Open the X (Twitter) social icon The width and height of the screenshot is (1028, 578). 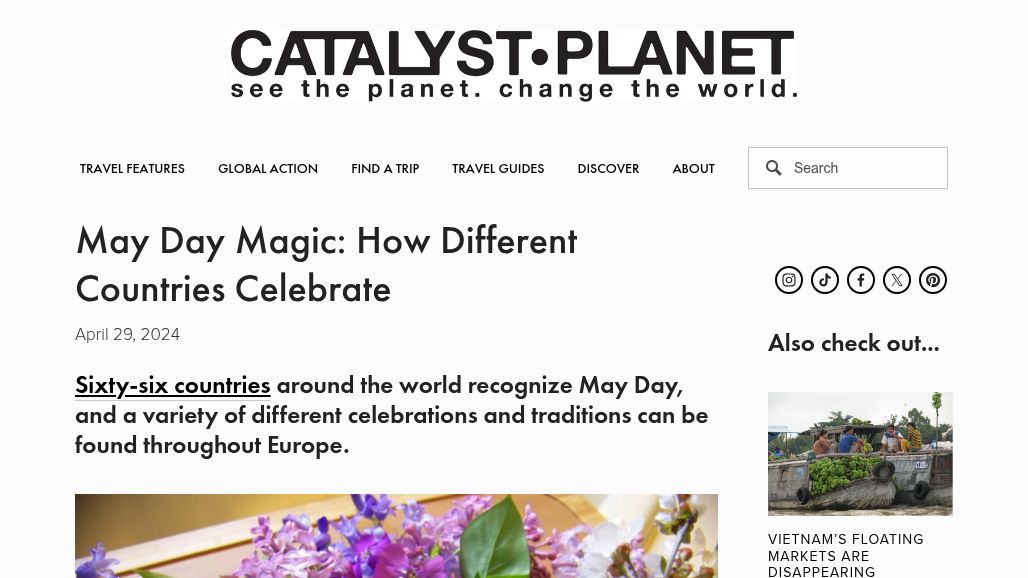[897, 280]
